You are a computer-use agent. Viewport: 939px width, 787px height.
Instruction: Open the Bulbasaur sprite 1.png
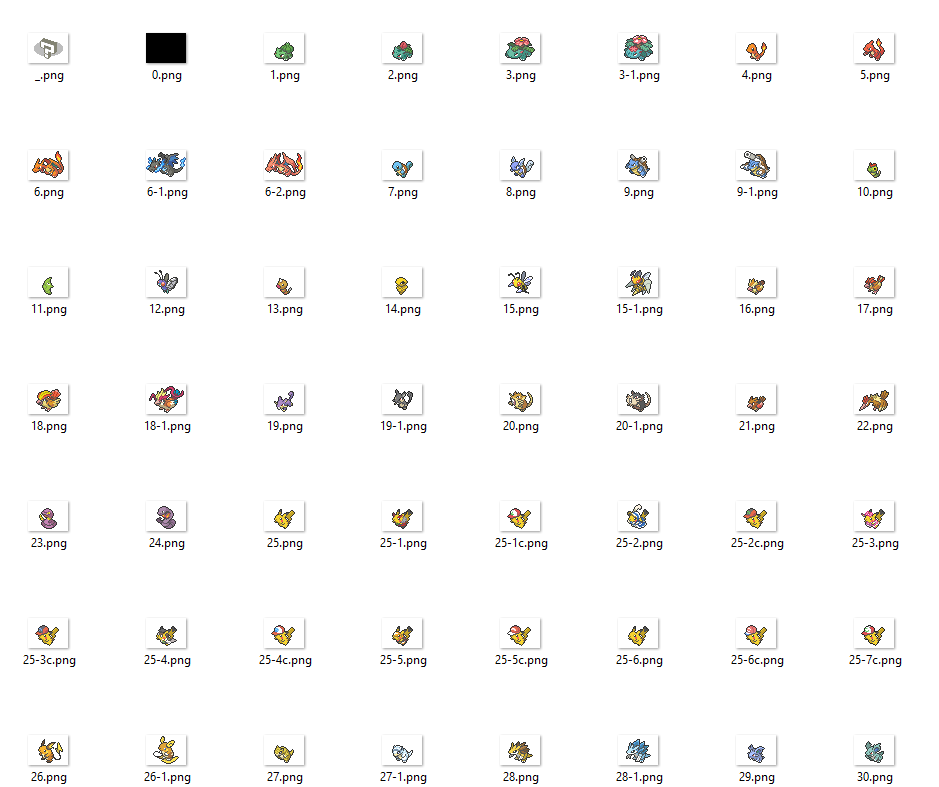pyautogui.click(x=284, y=47)
